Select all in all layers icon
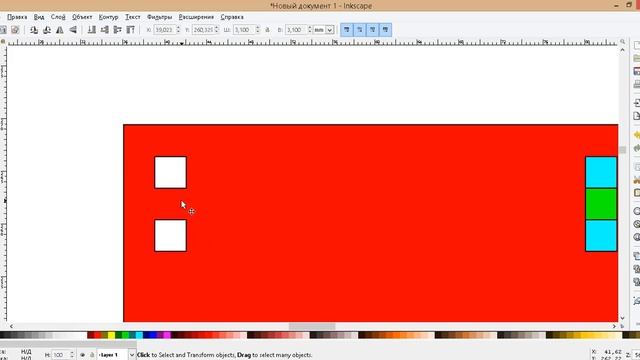The height and width of the screenshot is (360, 640). pyautogui.click(x=3, y=30)
